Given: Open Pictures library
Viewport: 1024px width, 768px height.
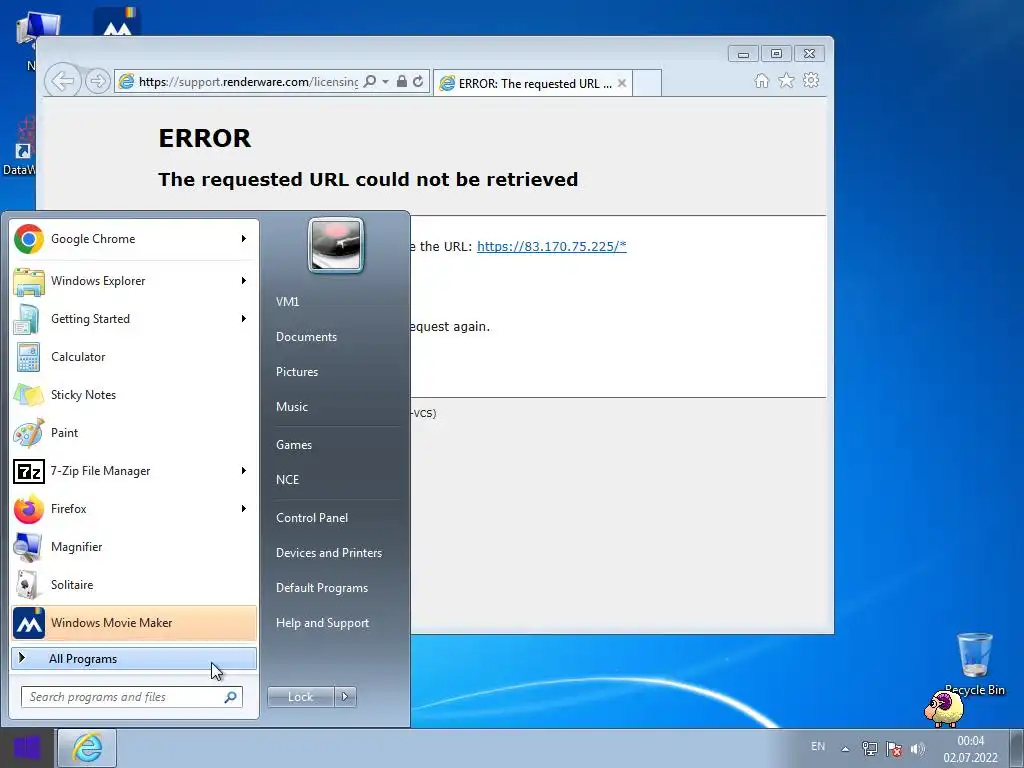Looking at the screenshot, I should 297,372.
